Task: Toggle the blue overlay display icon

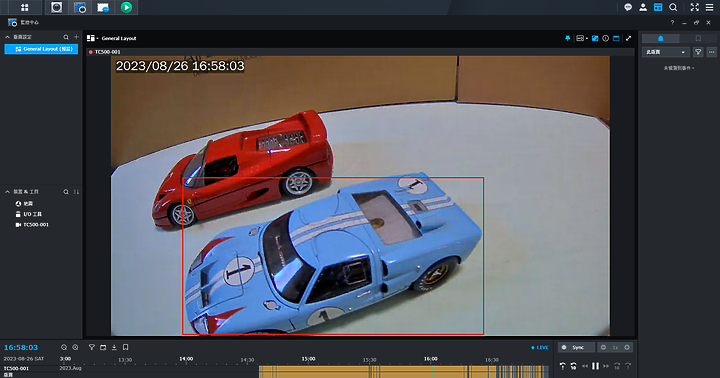Action: pos(595,39)
